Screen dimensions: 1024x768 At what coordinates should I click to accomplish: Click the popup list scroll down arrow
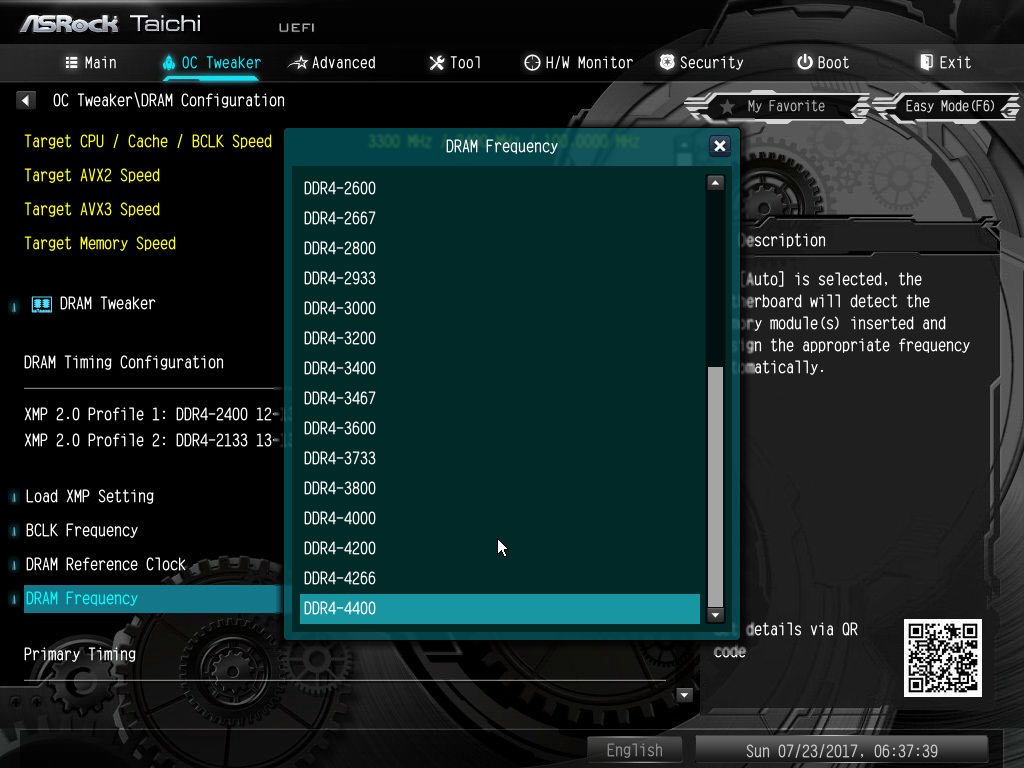pyautogui.click(x=715, y=615)
